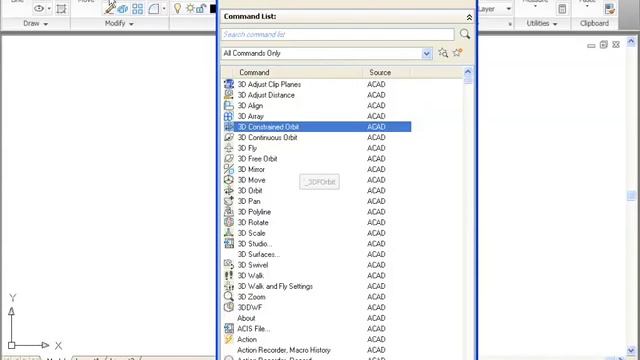Viewport: 640px width, 360px height.
Task: Select the 3D Surfaces... command row
Action: click(x=317, y=254)
